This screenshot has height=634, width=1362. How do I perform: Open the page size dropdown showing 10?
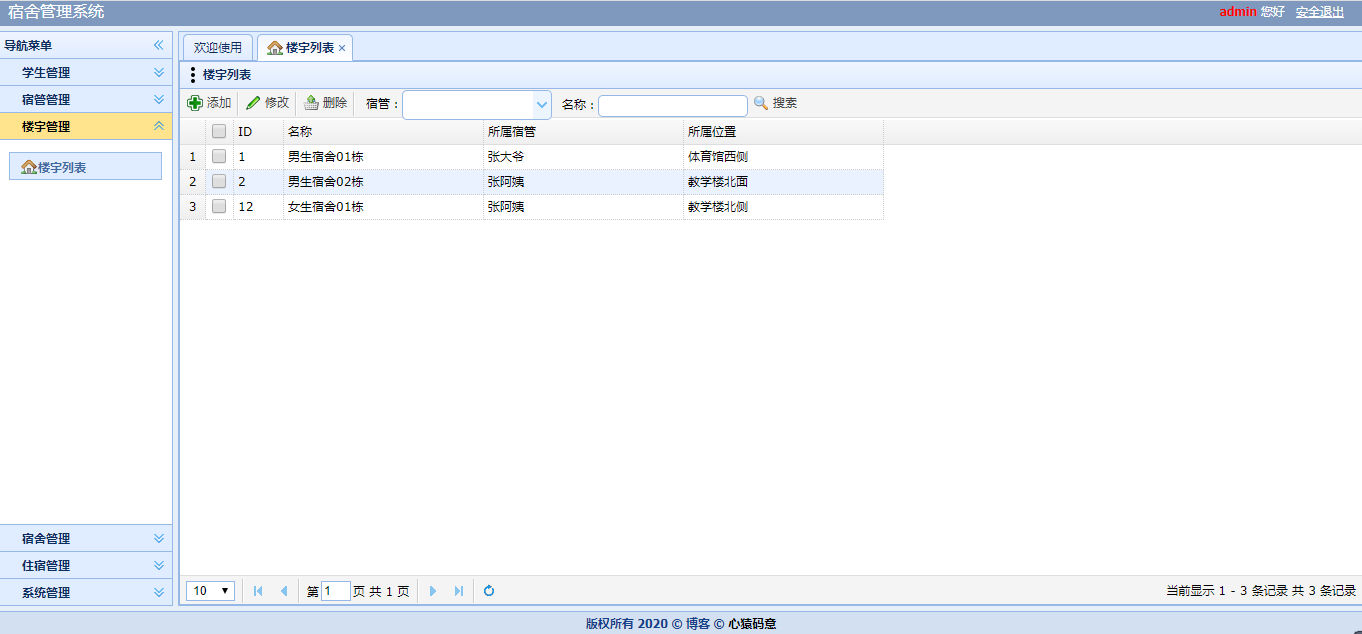coord(209,590)
